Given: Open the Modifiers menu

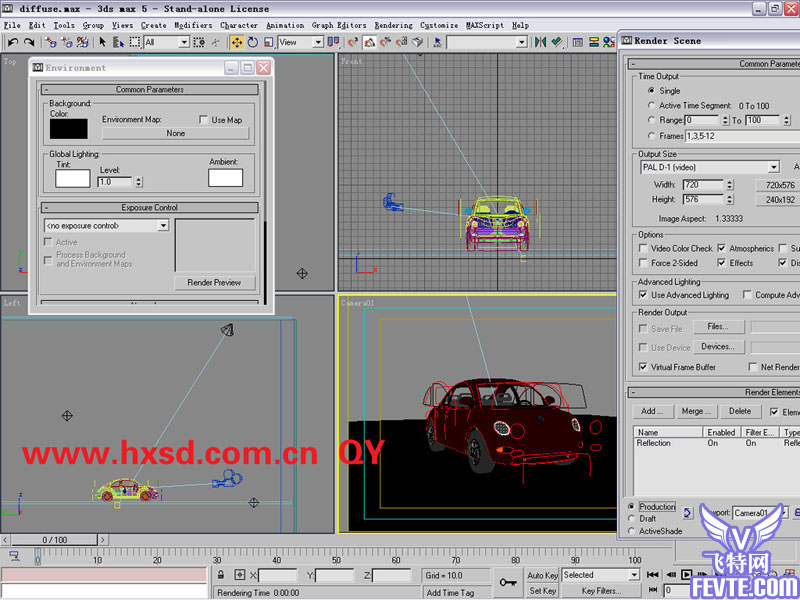Looking at the screenshot, I should click(x=193, y=25).
